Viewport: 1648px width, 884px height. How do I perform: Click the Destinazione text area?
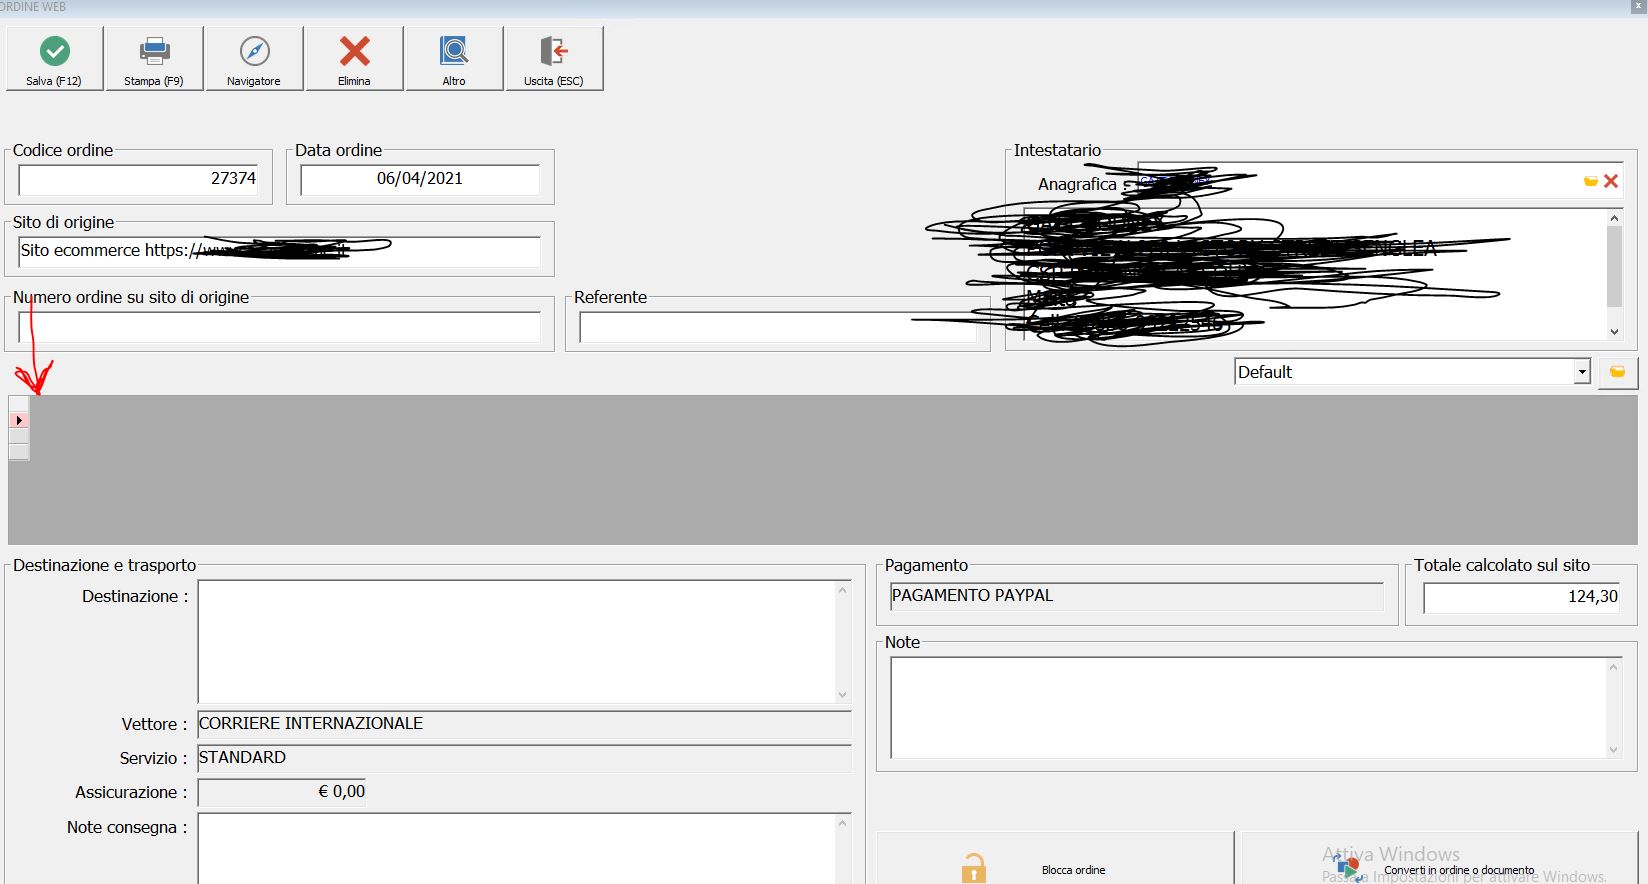(x=516, y=641)
